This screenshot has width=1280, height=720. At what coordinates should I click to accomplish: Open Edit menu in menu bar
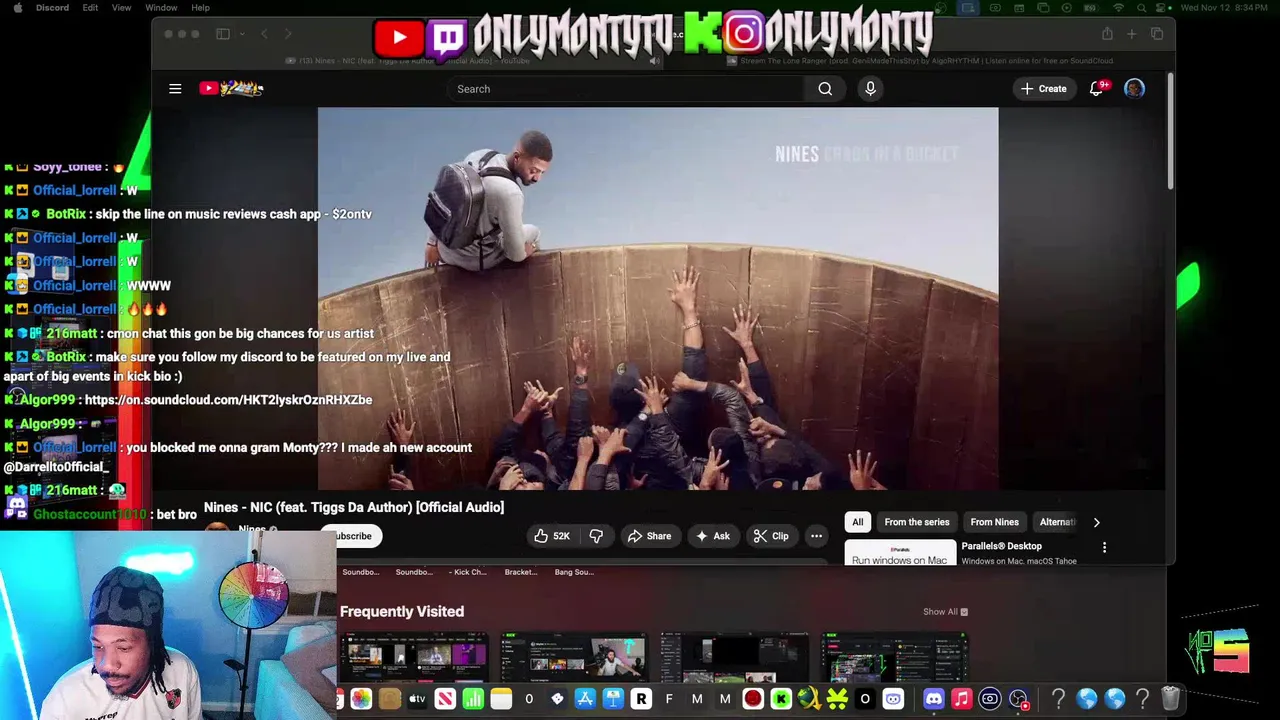tap(90, 8)
